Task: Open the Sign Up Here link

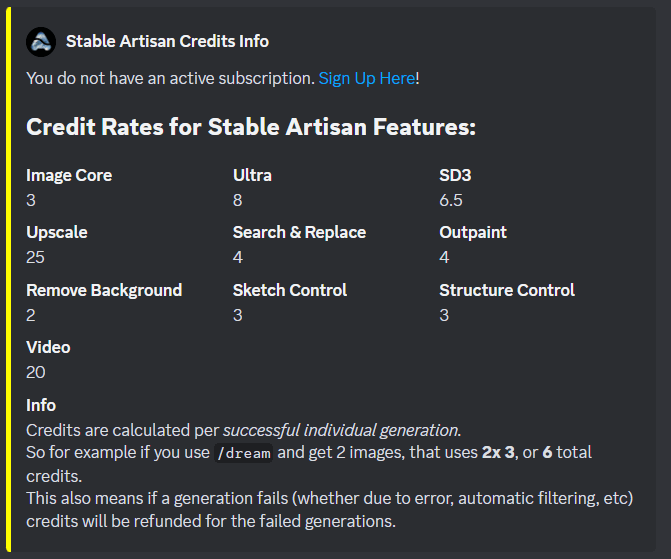Action: tap(367, 78)
